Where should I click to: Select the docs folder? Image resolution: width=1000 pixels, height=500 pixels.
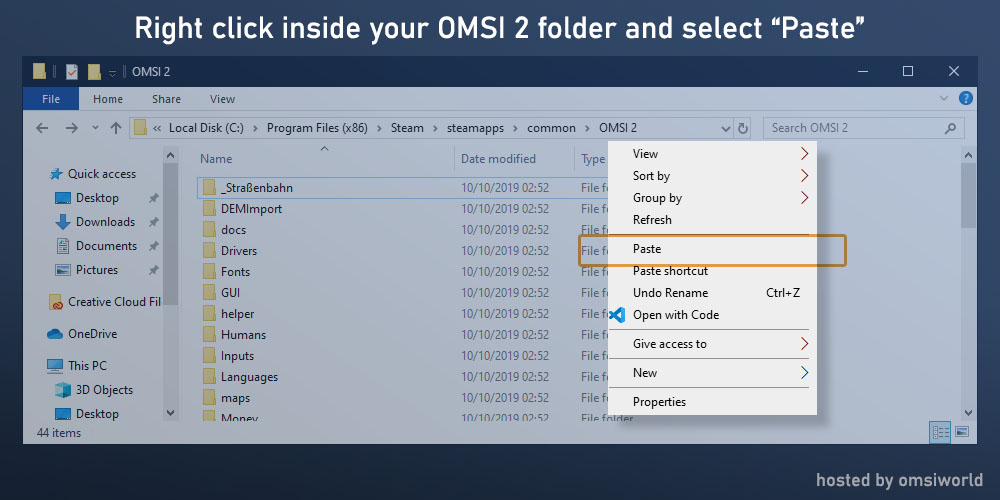233,230
